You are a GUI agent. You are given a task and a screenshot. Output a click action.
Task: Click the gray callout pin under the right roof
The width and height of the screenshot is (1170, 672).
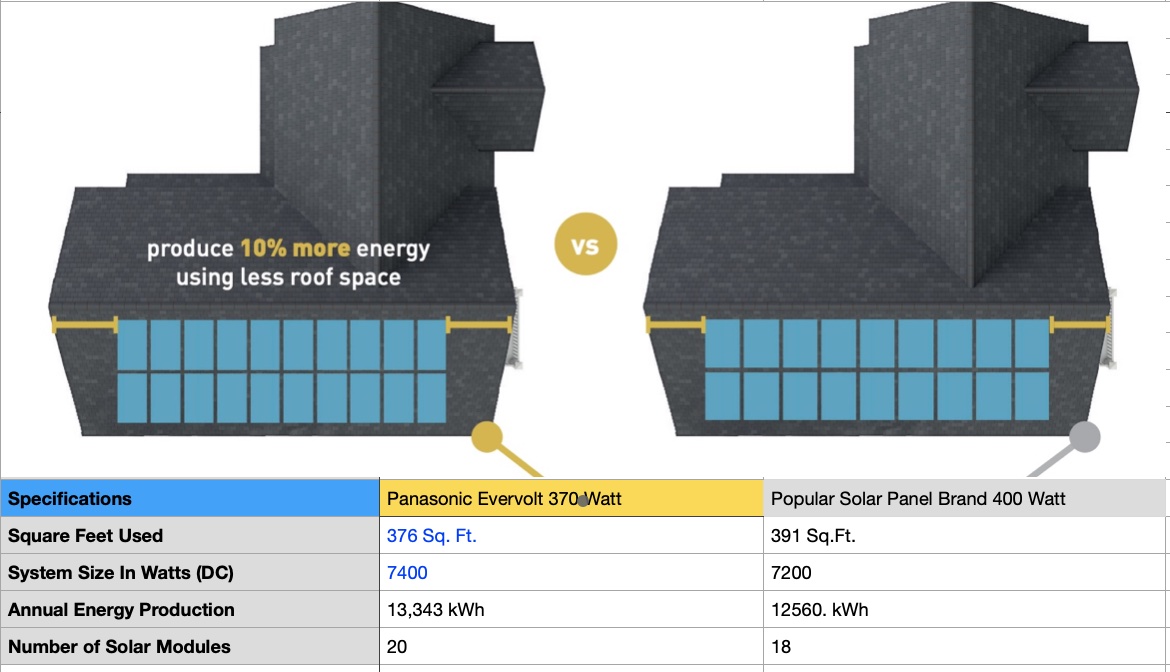click(1084, 436)
